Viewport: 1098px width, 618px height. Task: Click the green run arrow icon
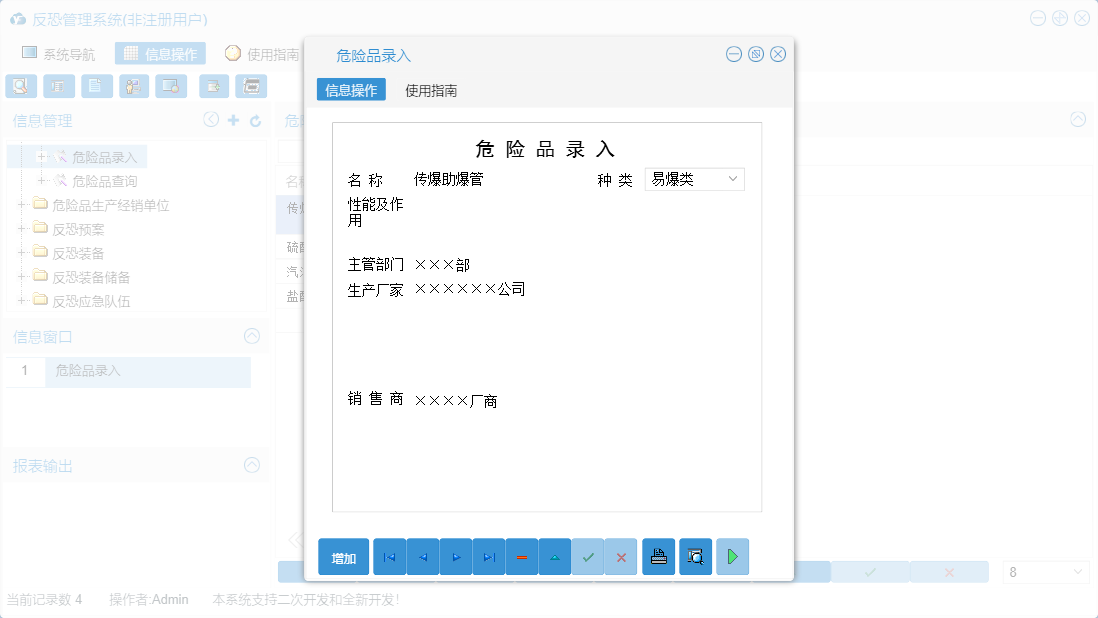pos(731,556)
